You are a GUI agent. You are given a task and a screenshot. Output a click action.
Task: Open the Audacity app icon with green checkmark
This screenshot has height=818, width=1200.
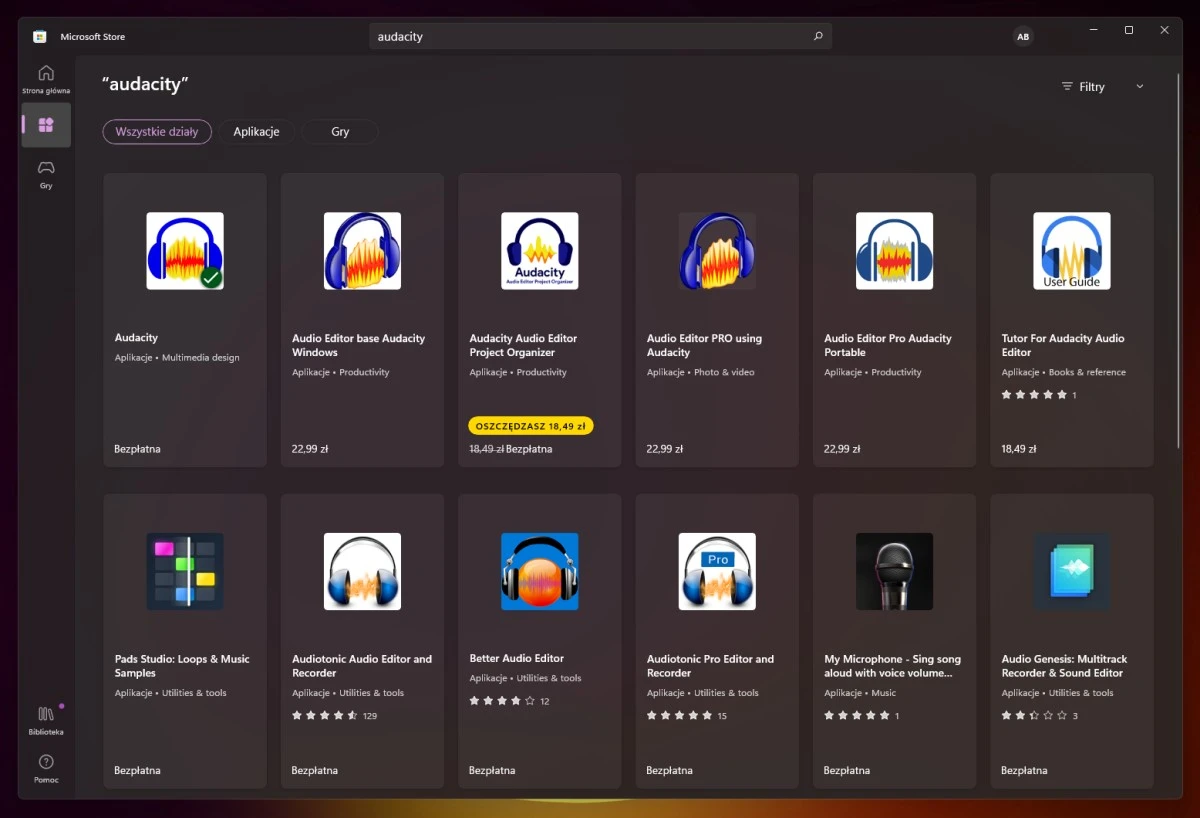pos(185,251)
